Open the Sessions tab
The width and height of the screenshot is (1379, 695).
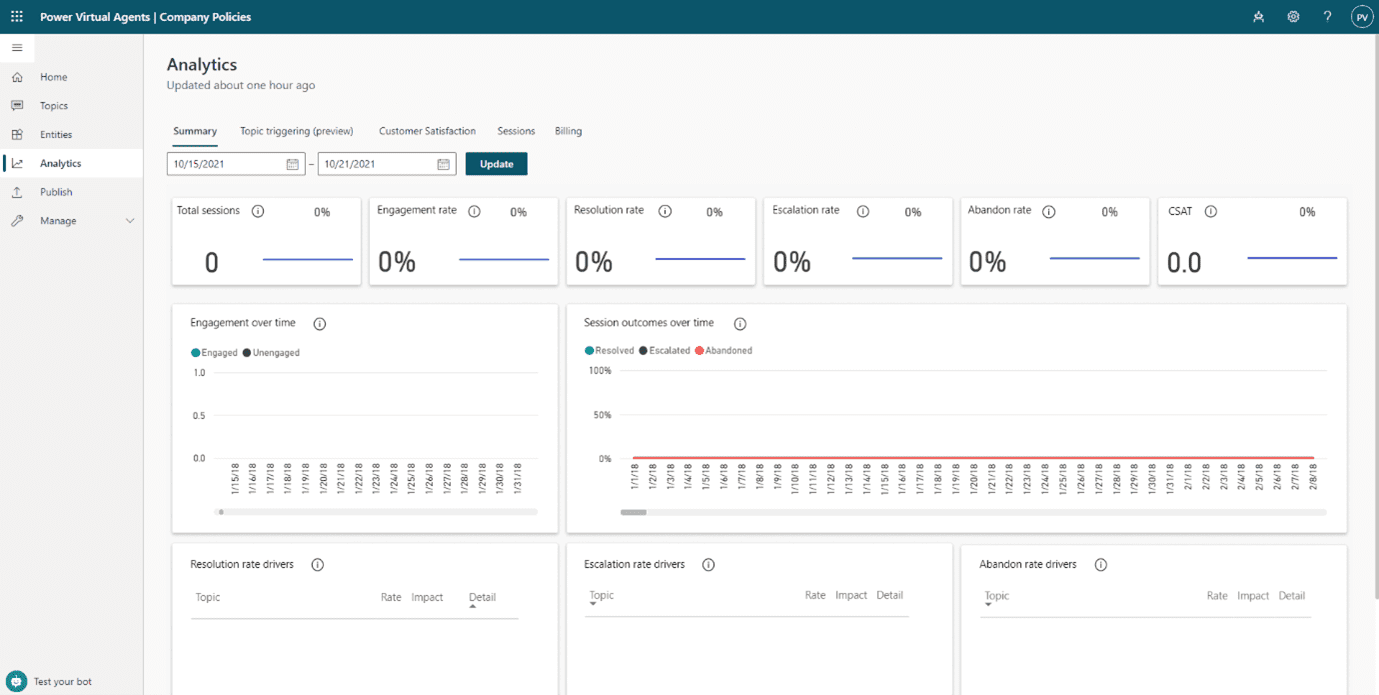coord(516,131)
